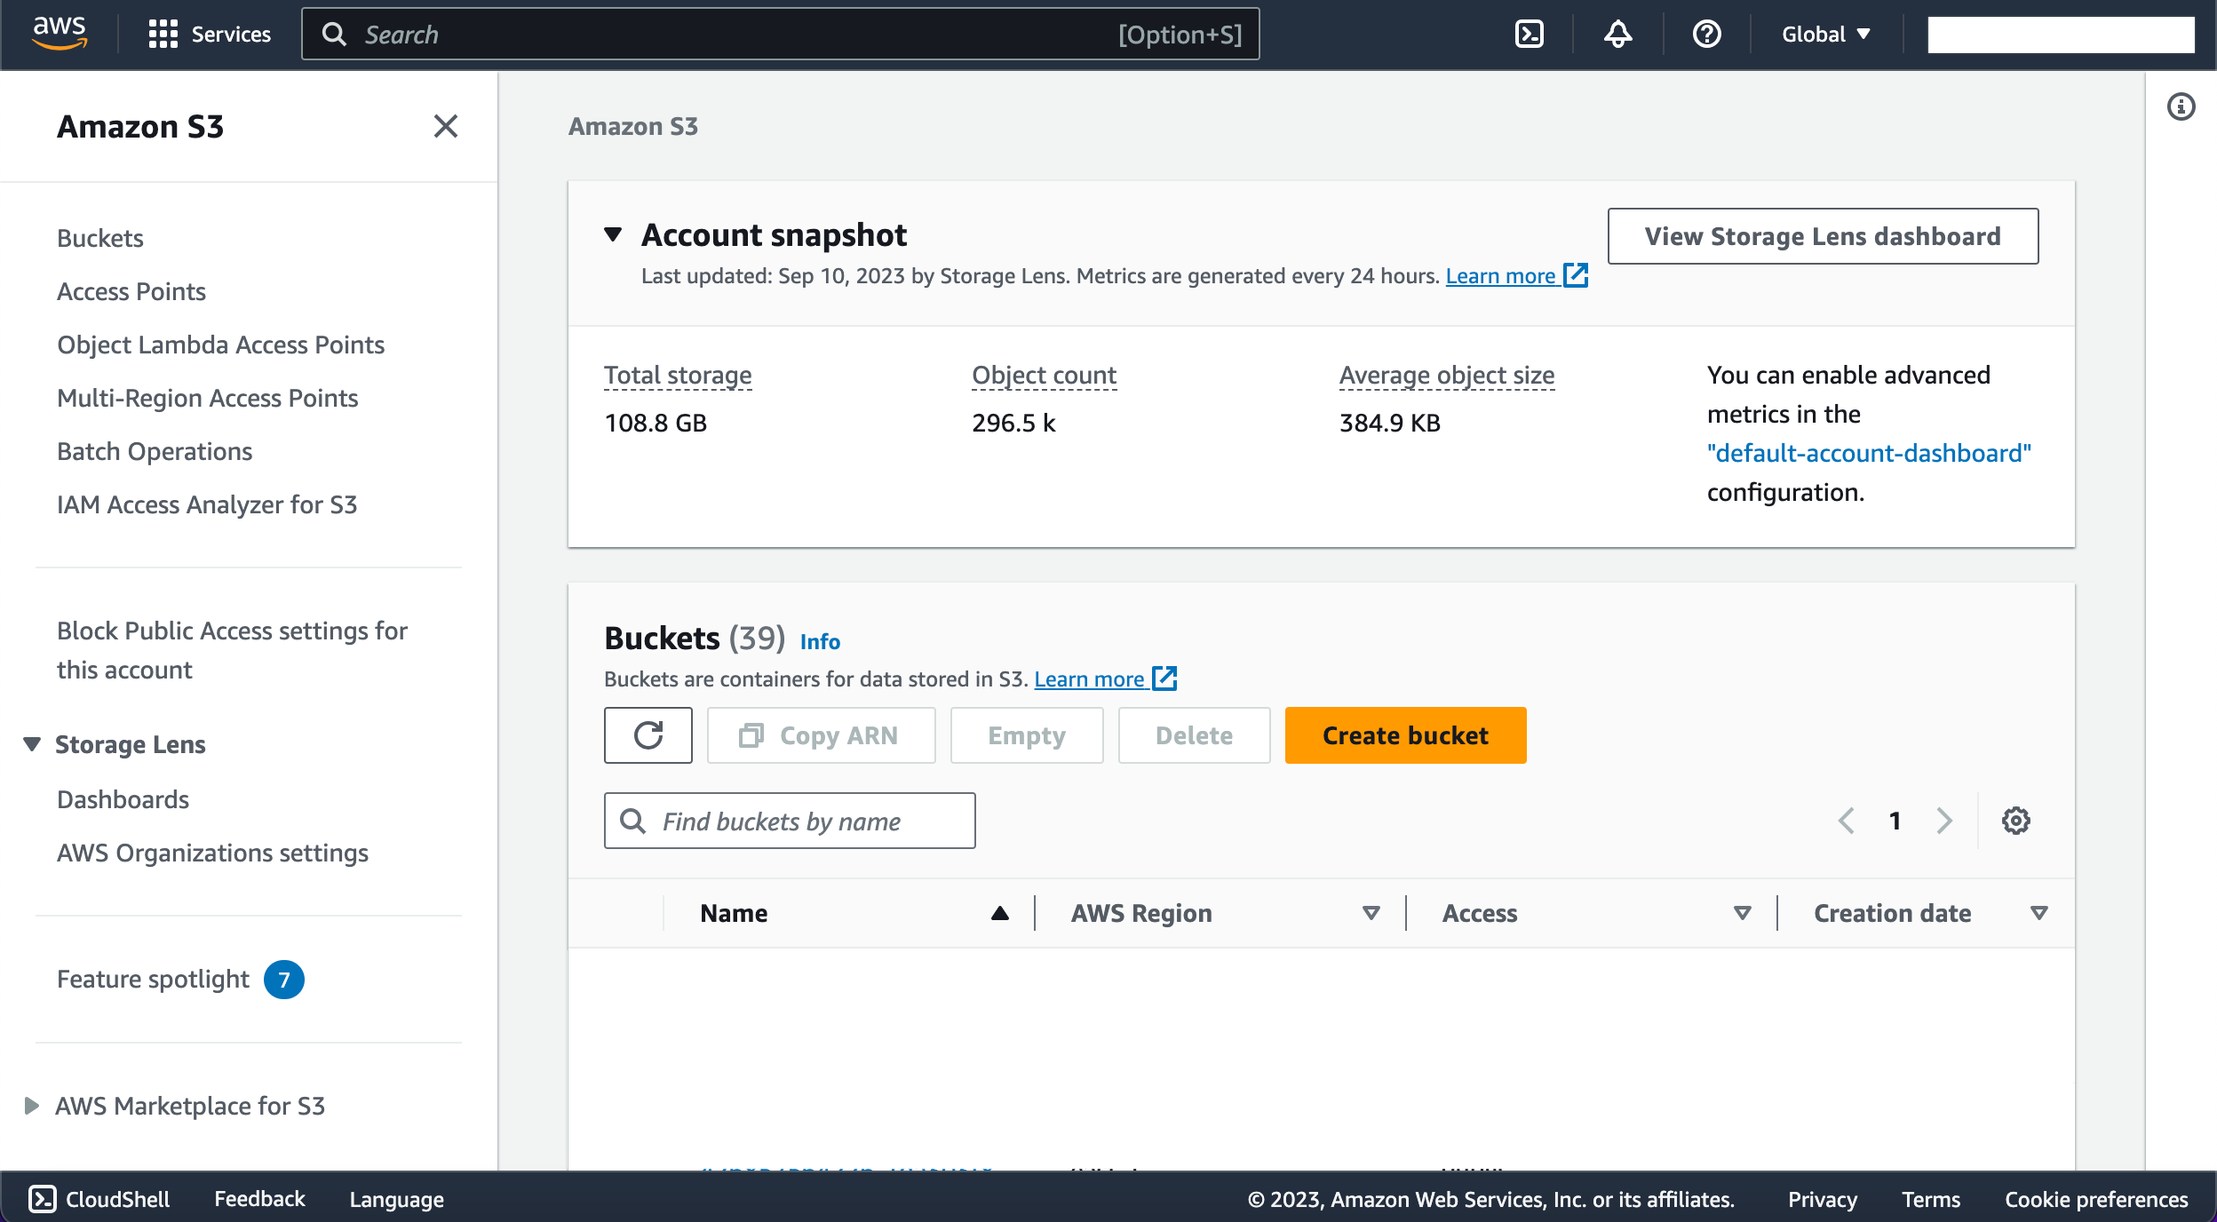Open the Services grid menu
Screen dimensions: 2217x1222
(209, 34)
